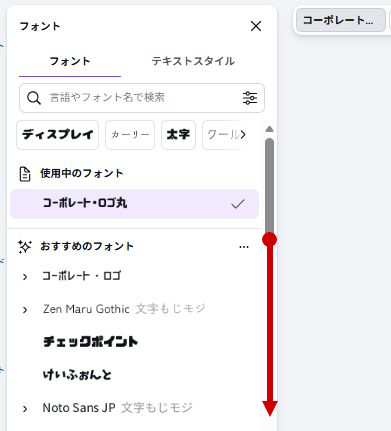Image resolution: width=391 pixels, height=431 pixels.
Task: Switch to the フォント tab
Action: [70, 61]
